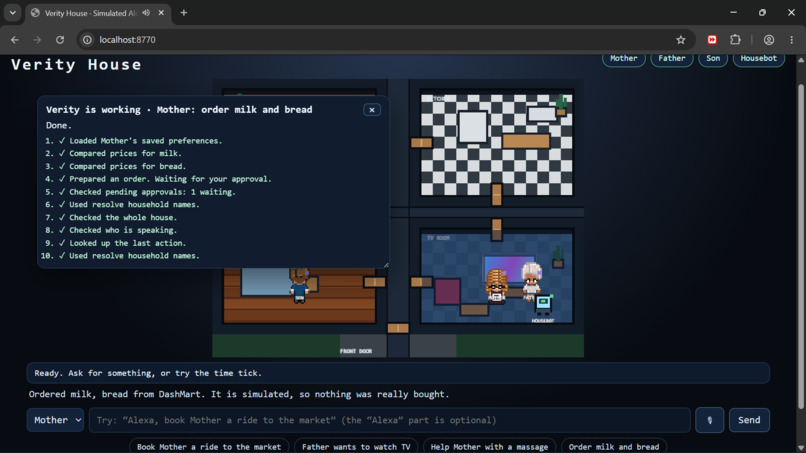The width and height of the screenshot is (806, 453).
Task: View site information icon in address bar
Action: coord(87,40)
